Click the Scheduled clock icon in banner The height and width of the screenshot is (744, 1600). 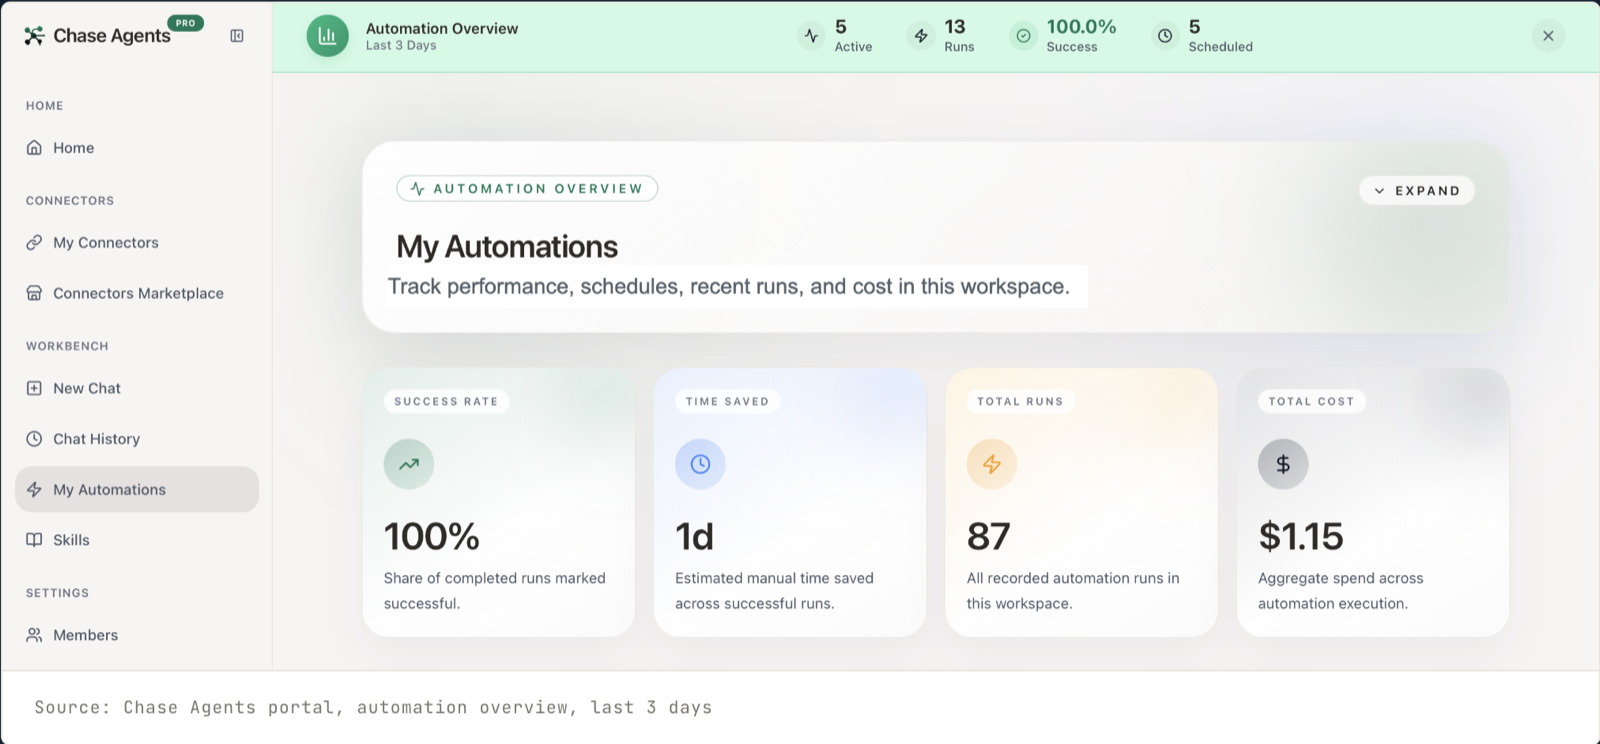tap(1165, 36)
